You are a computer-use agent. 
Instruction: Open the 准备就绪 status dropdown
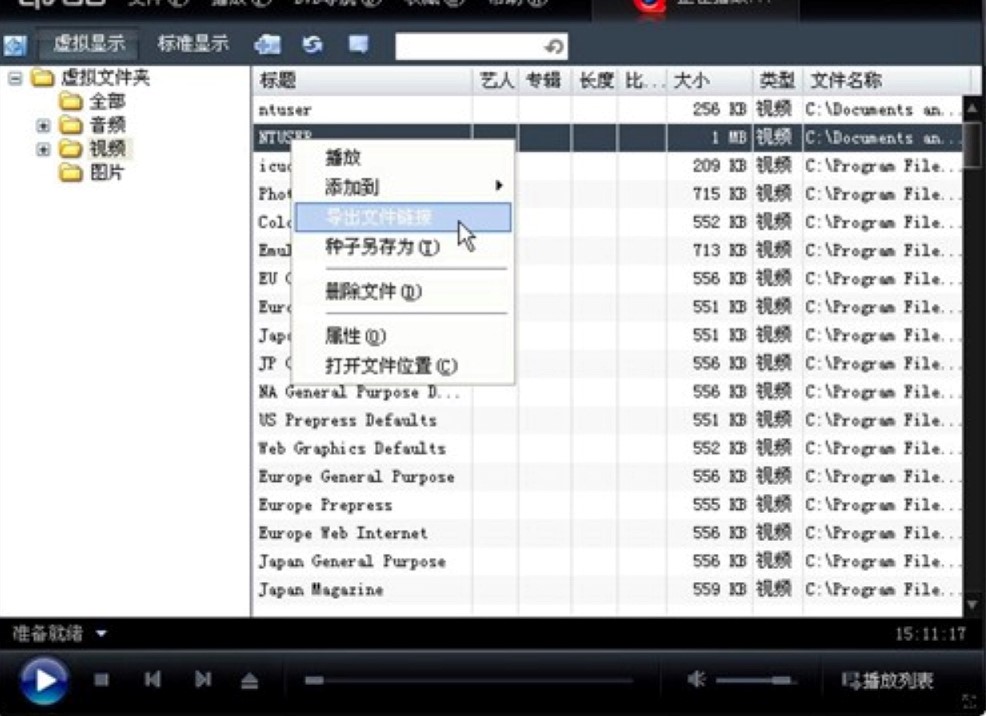pos(101,634)
